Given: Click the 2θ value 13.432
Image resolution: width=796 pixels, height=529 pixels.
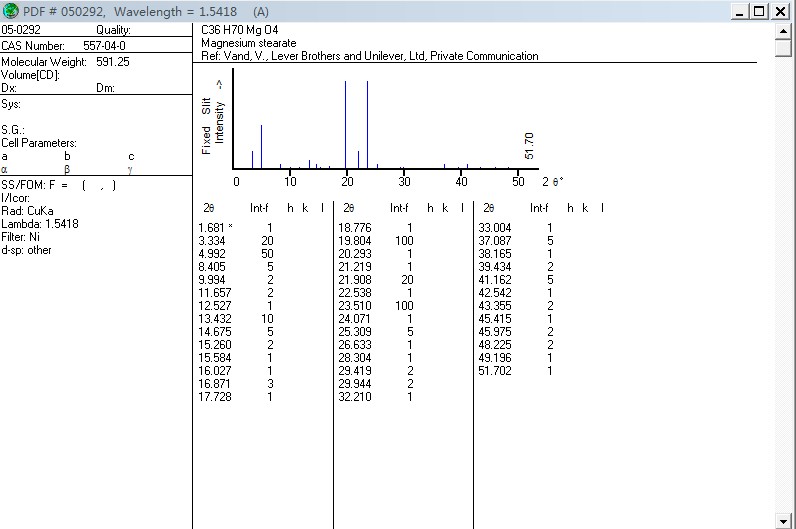Looking at the screenshot, I should pyautogui.click(x=215, y=319).
